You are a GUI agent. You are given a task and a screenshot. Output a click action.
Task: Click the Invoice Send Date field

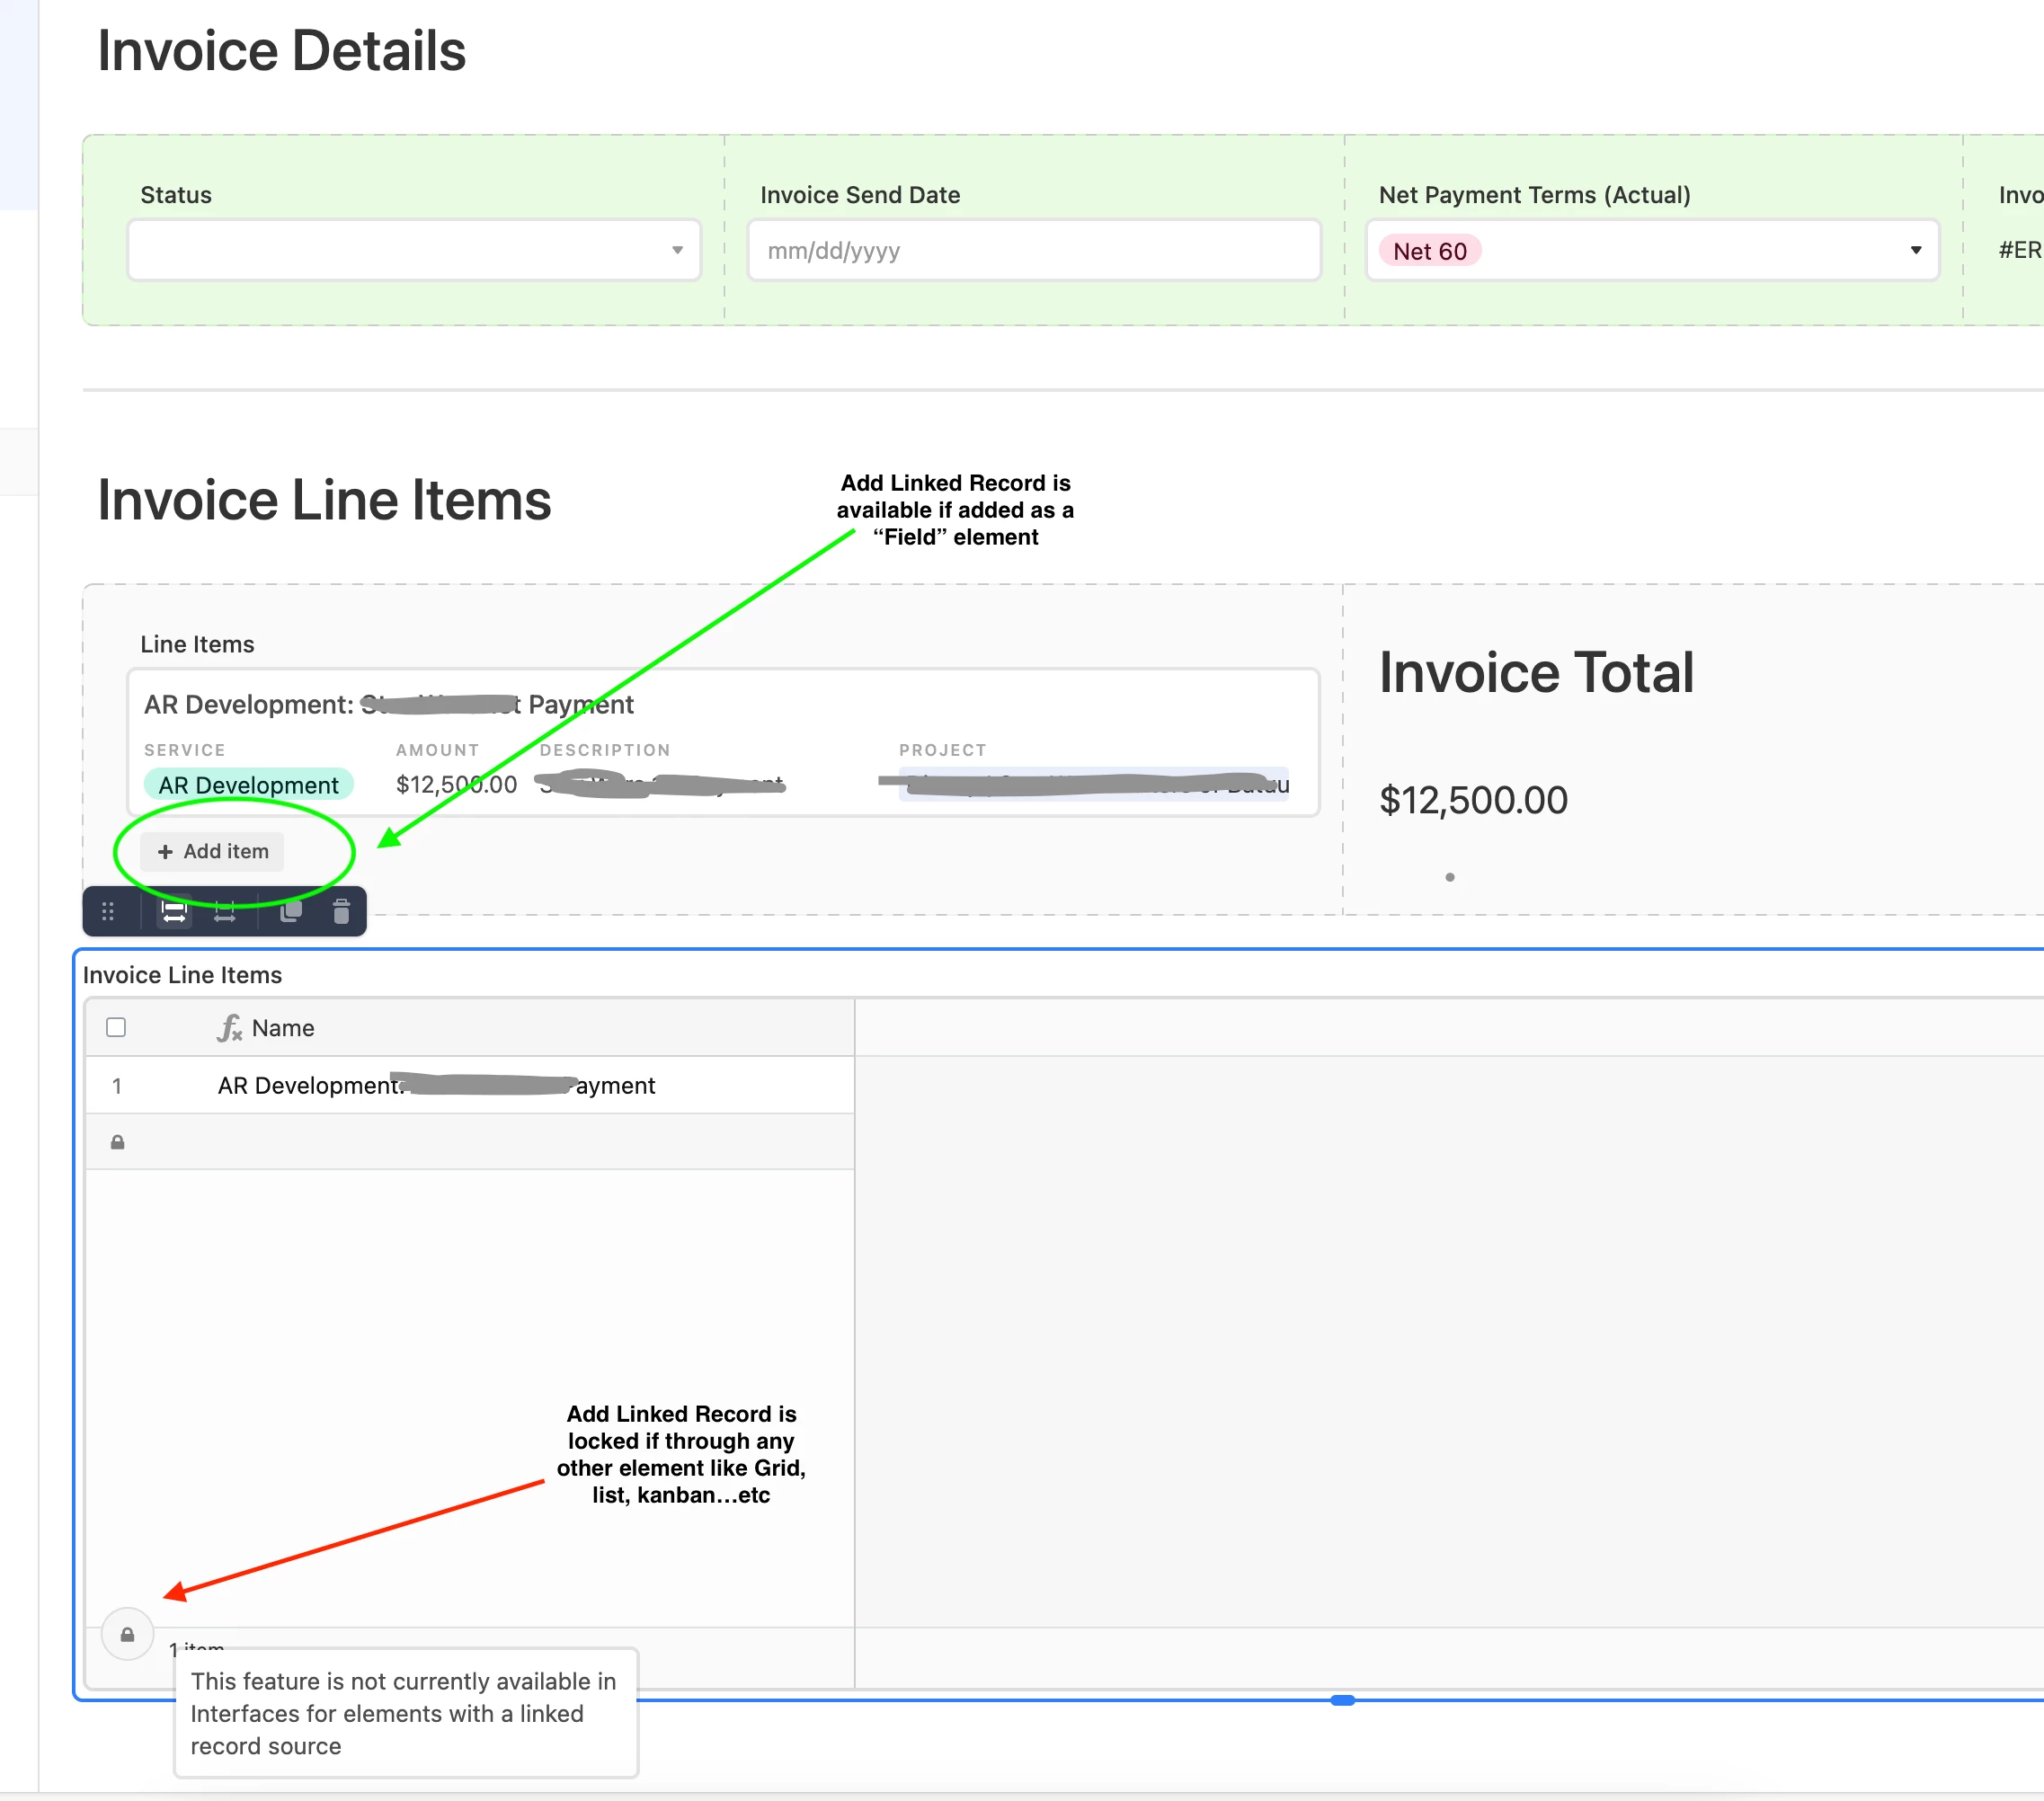(x=1033, y=250)
